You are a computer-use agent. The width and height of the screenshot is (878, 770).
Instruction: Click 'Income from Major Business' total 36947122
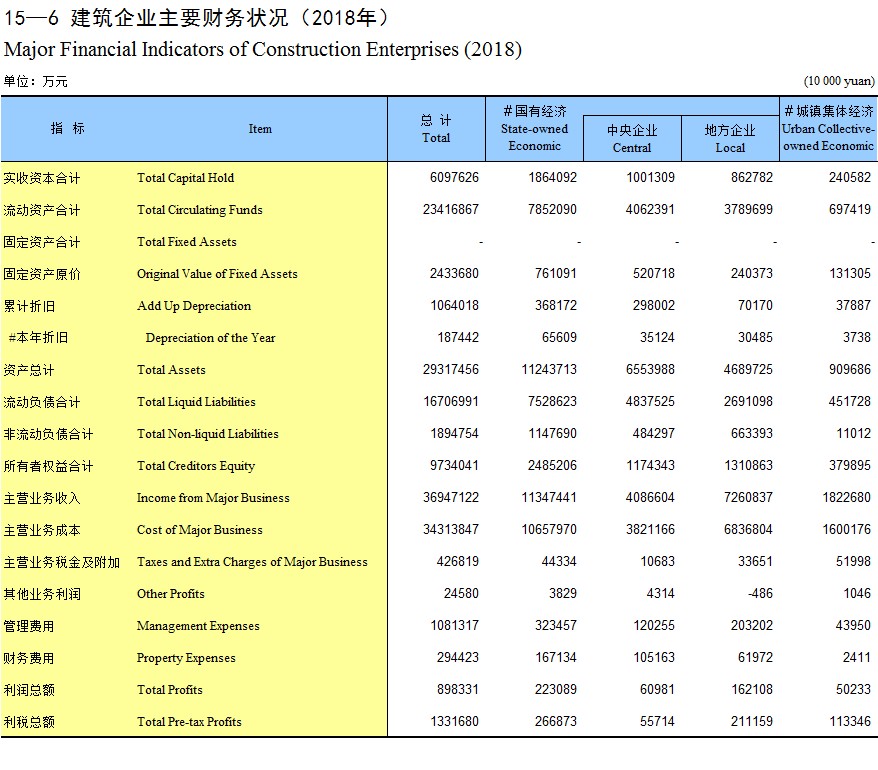pyautogui.click(x=450, y=498)
